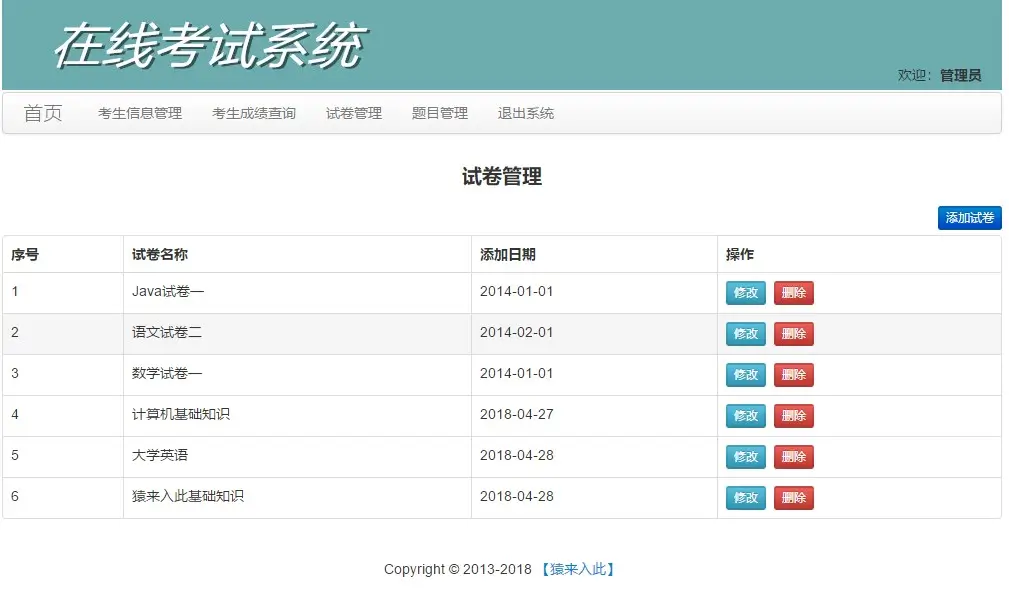
Task: Edit 猿来入此基础知识 using its 修改 button
Action: [x=745, y=497]
